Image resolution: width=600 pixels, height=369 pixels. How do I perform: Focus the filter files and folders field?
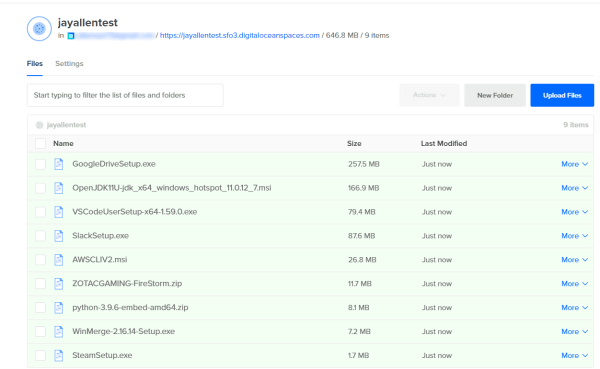tap(125, 95)
